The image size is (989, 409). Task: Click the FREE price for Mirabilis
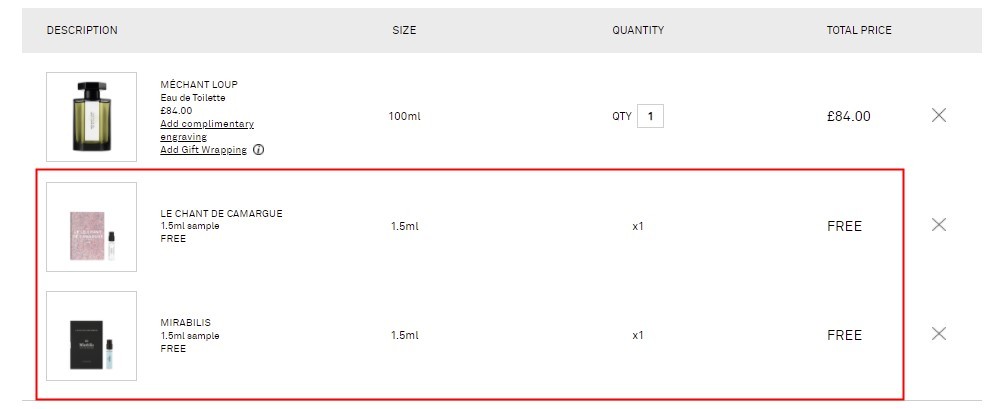pos(844,335)
